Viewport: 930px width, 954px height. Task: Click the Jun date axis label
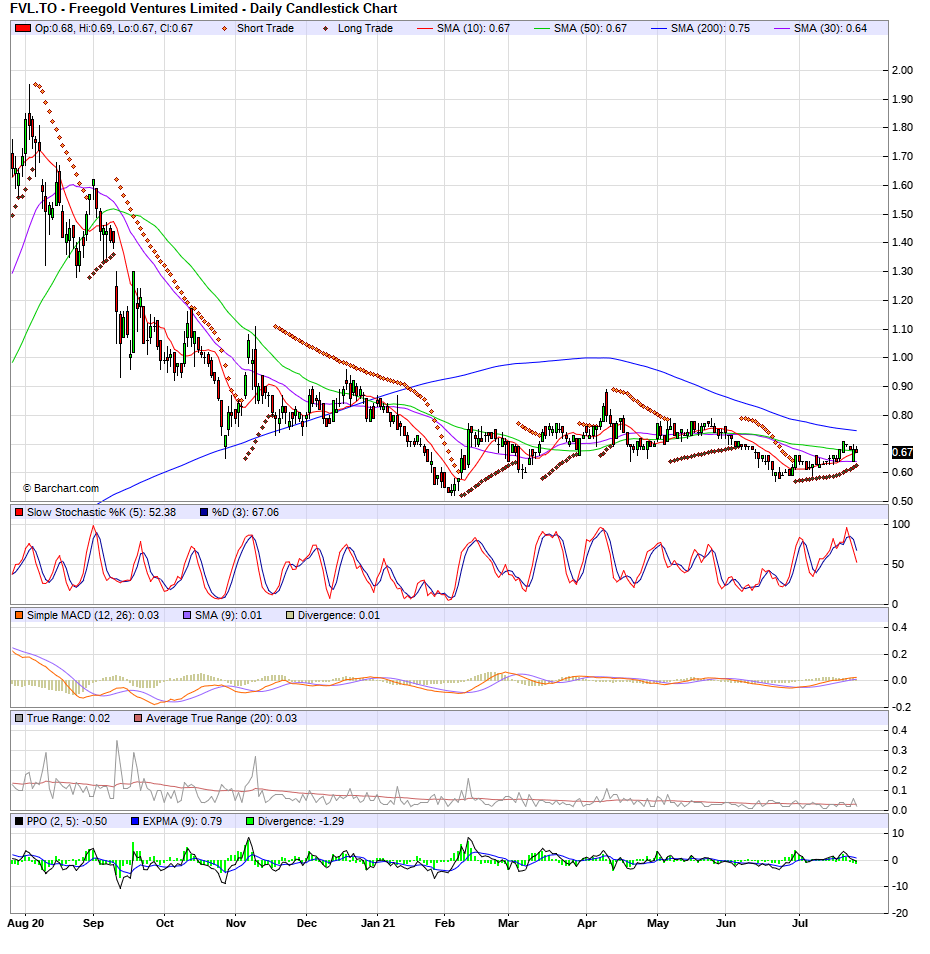pyautogui.click(x=726, y=923)
